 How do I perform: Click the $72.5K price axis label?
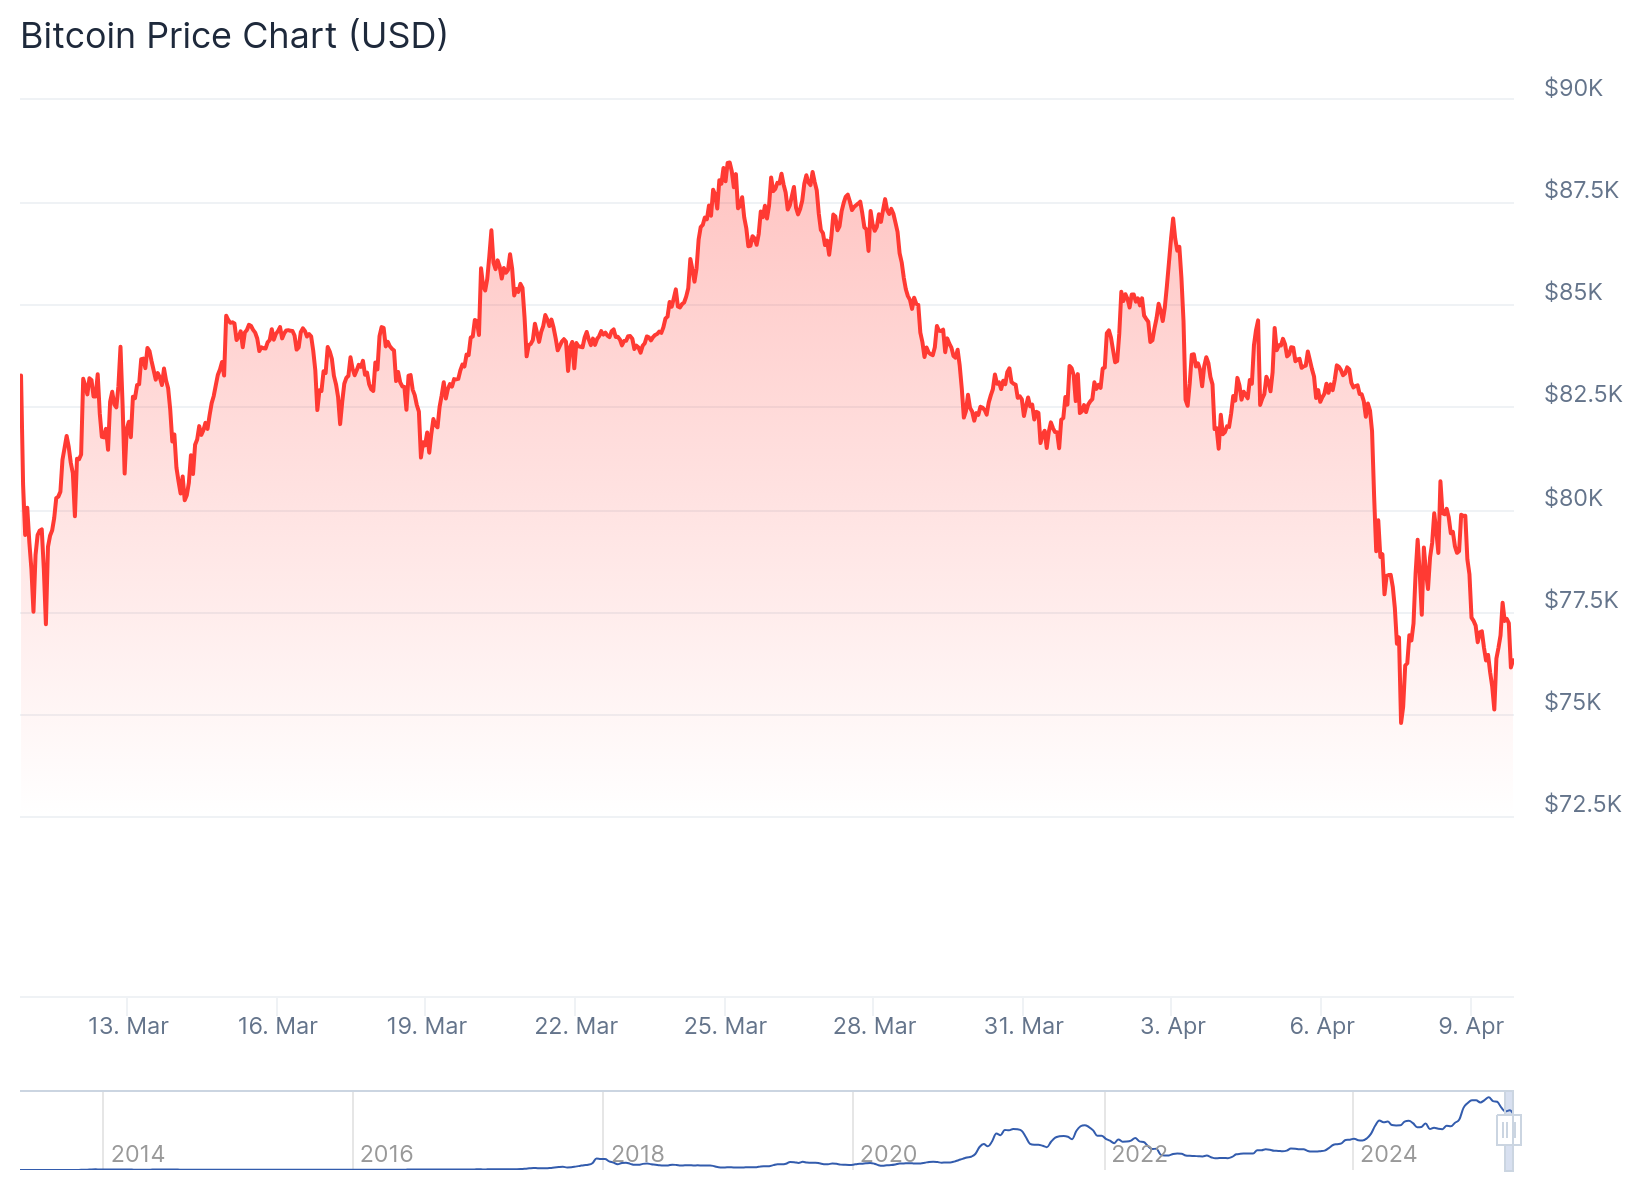pos(1582,804)
